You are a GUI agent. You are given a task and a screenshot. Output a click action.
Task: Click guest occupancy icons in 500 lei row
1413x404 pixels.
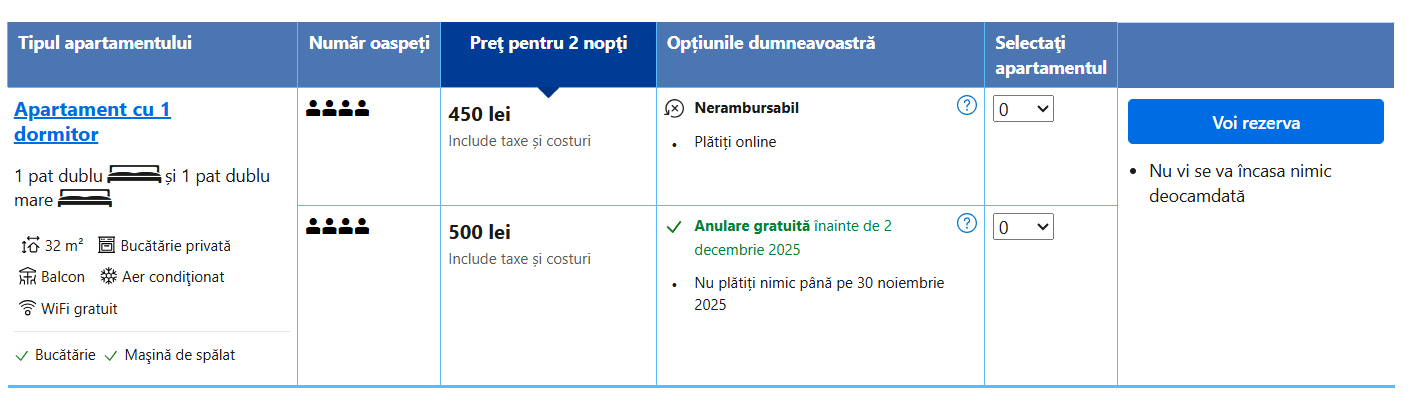[337, 227]
